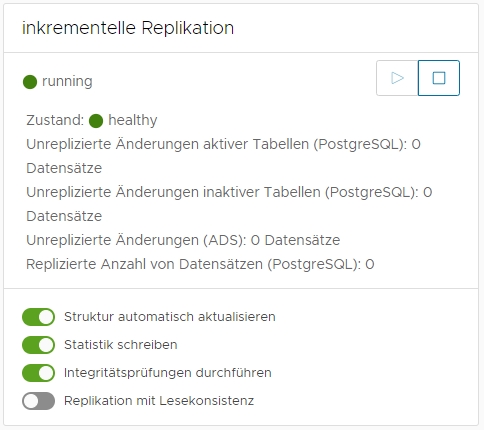This screenshot has height=430, width=484.
Task: Stop the running replication with square button
Action: coord(439,78)
